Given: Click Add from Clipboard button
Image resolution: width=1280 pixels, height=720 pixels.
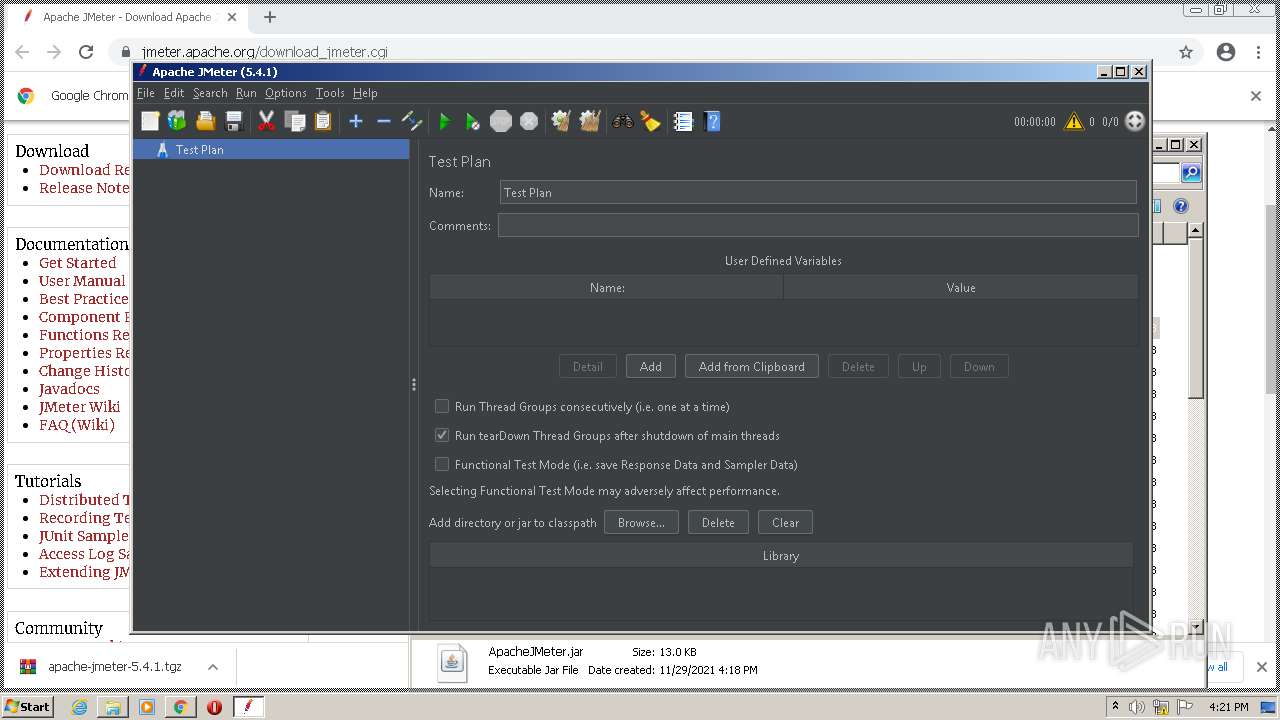Looking at the screenshot, I should 752,367.
